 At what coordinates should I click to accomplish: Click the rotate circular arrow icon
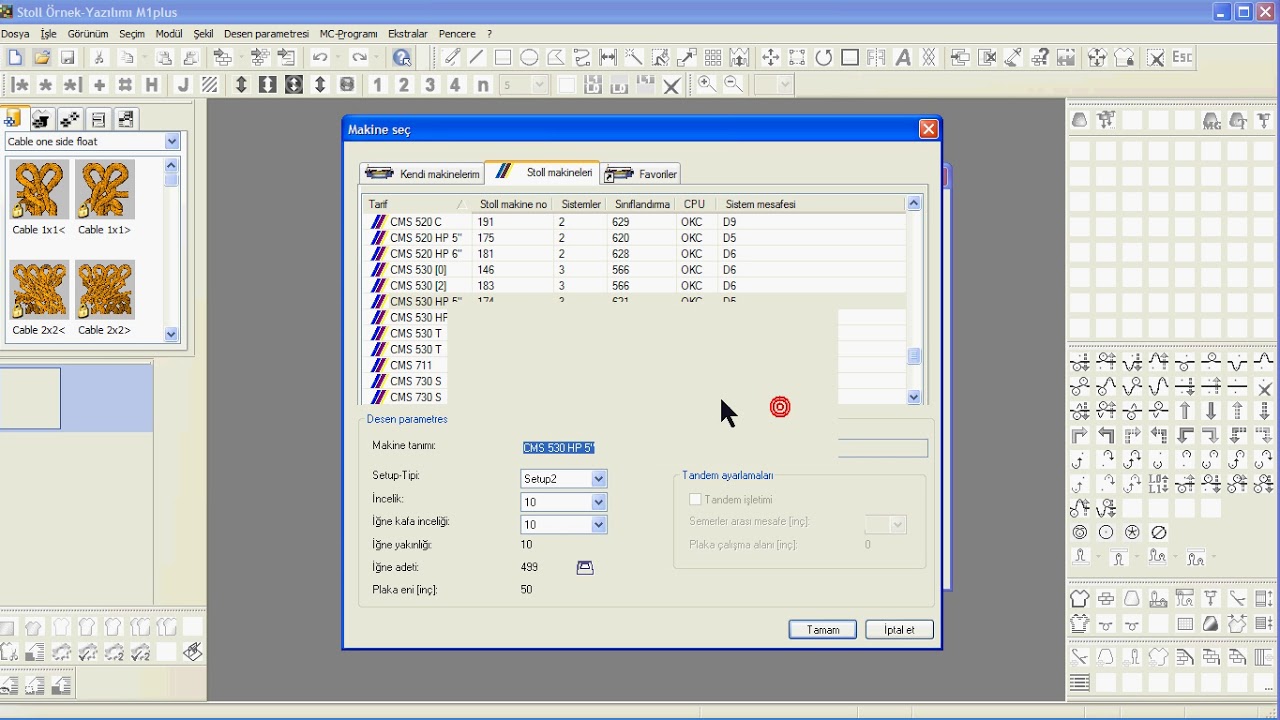824,58
